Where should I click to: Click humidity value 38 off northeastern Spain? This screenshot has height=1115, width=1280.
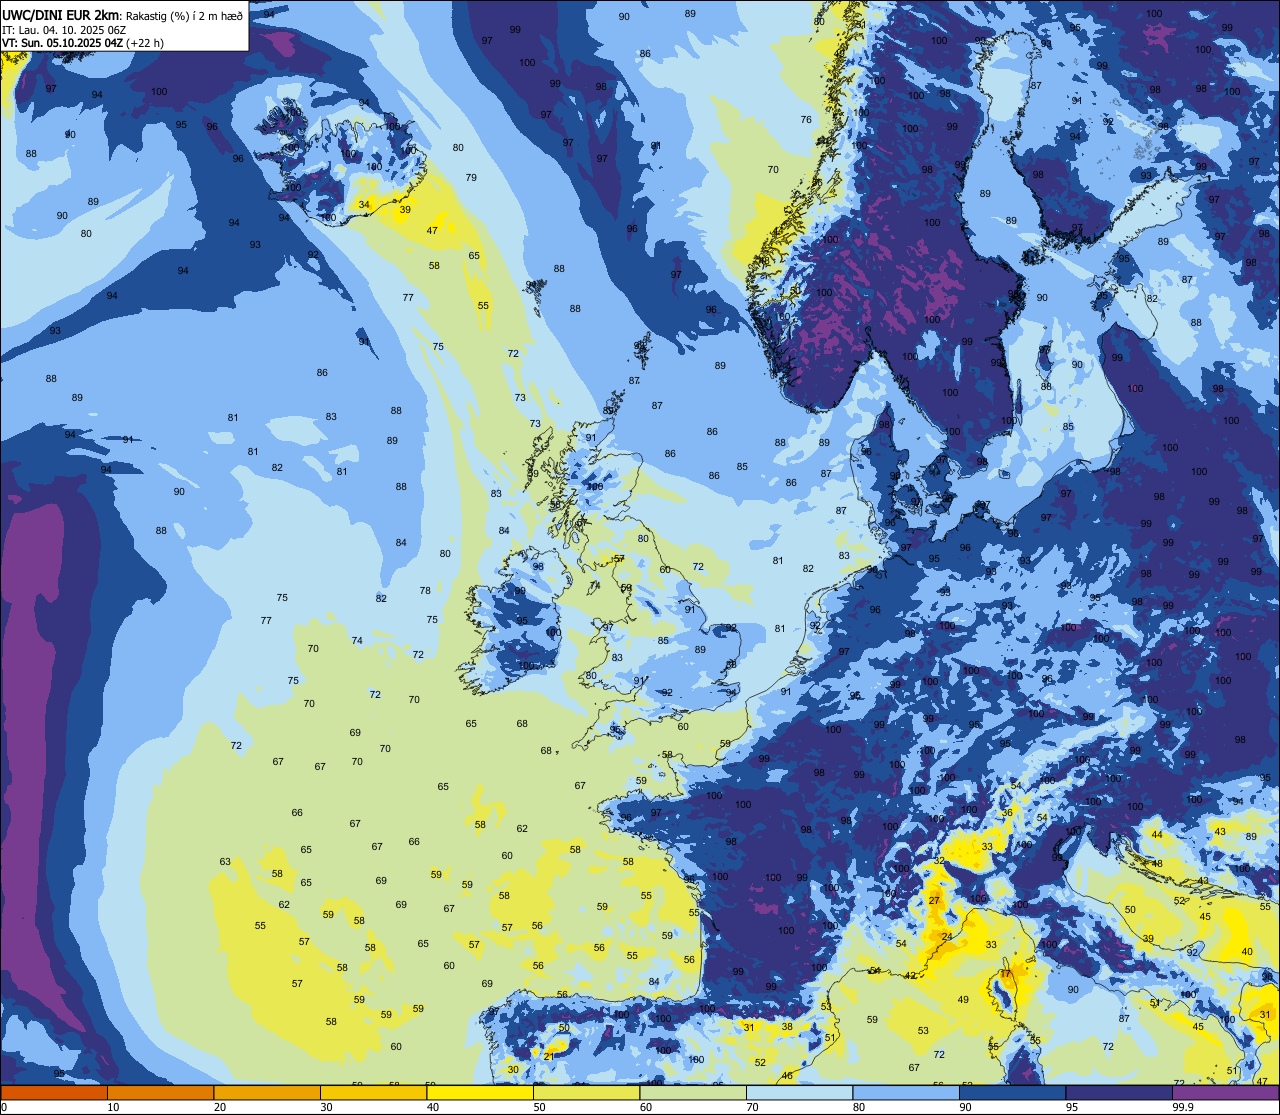[x=787, y=1027]
